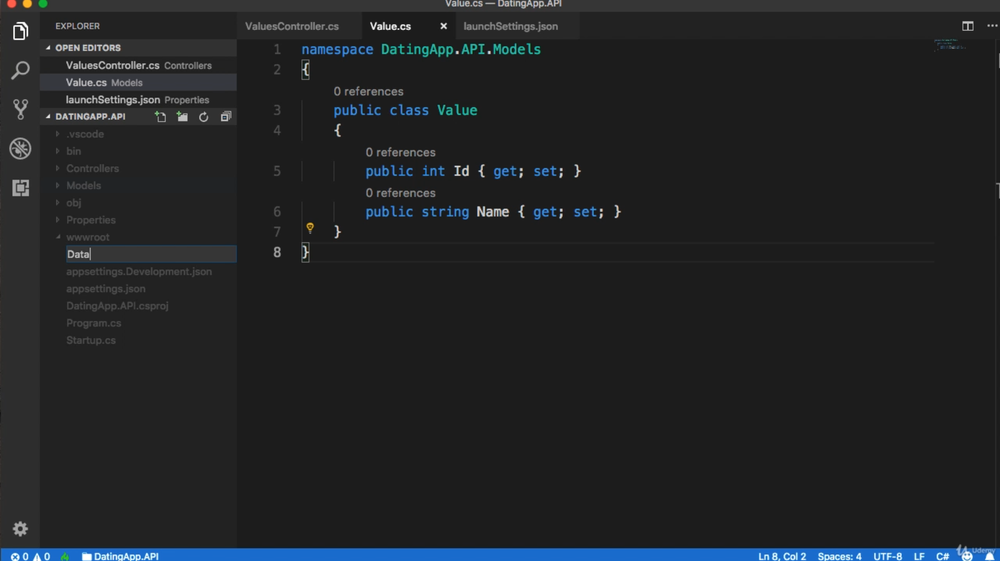This screenshot has width=1000, height=561.
Task: Open the Source Control view icon
Action: (20, 109)
